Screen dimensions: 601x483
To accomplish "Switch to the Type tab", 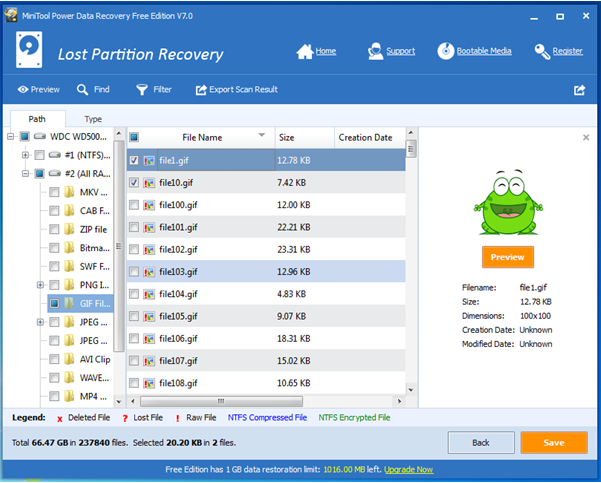I will coord(93,119).
